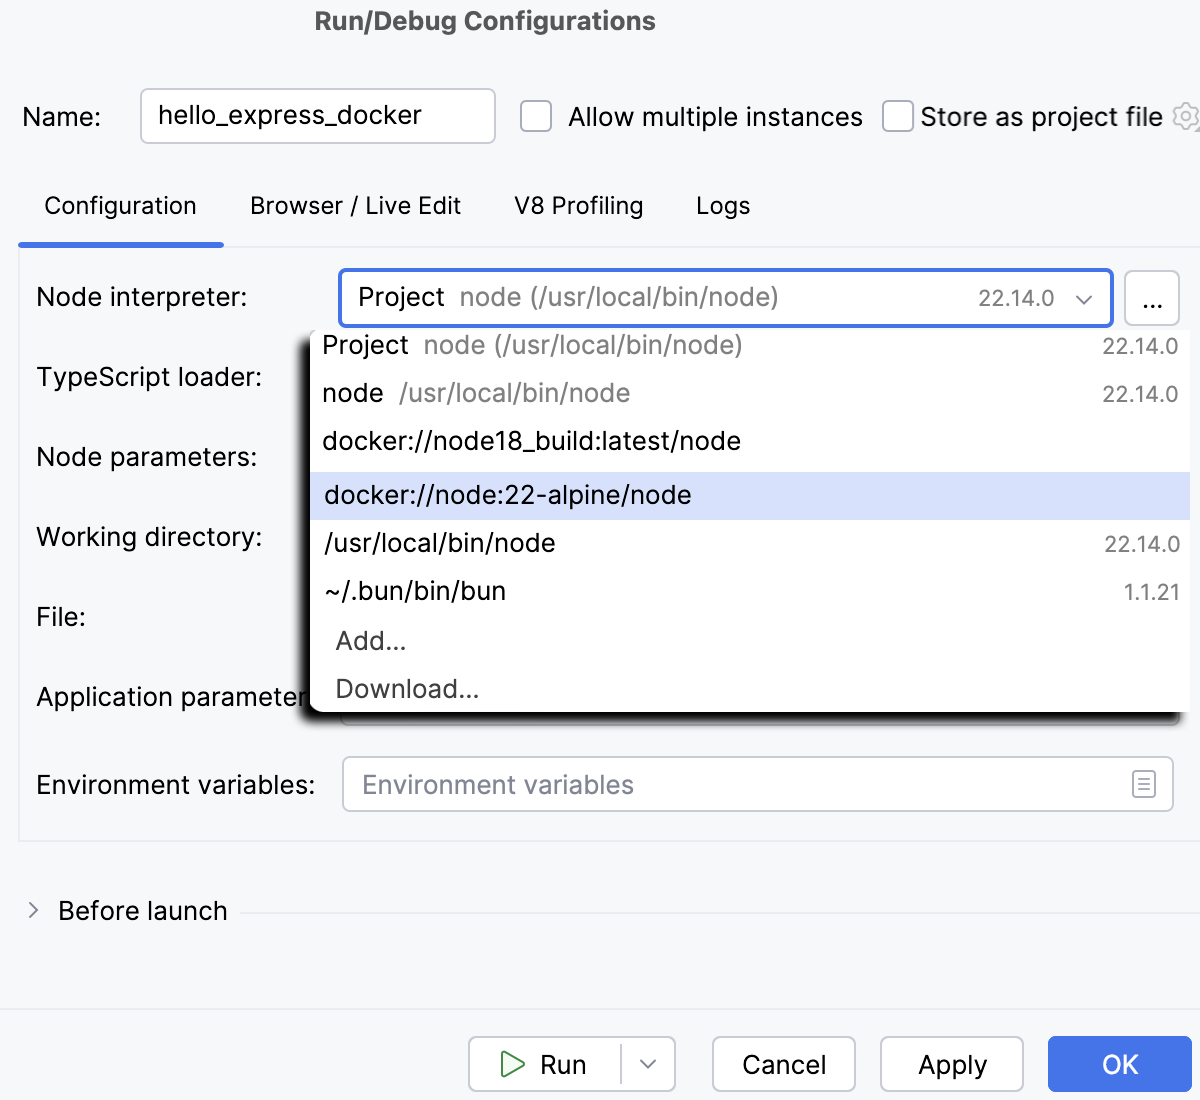Expand the Before launch section
1200x1100 pixels.
(34, 910)
